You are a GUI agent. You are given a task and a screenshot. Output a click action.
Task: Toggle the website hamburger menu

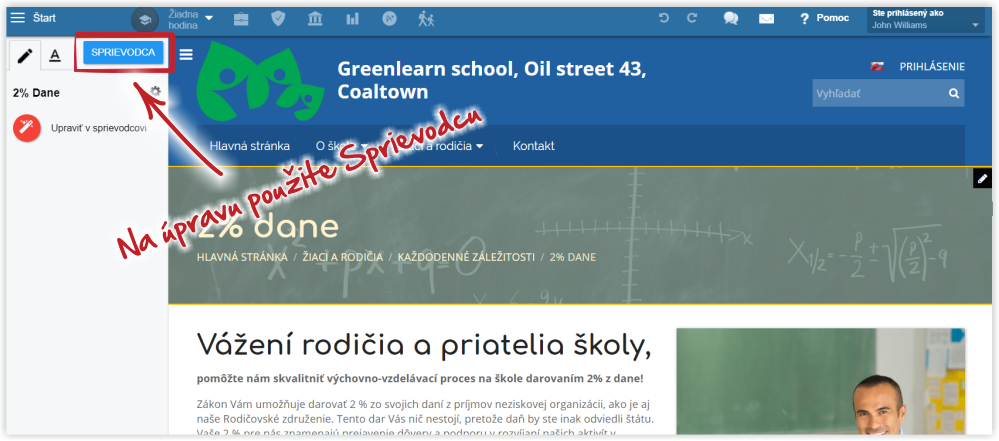(186, 55)
